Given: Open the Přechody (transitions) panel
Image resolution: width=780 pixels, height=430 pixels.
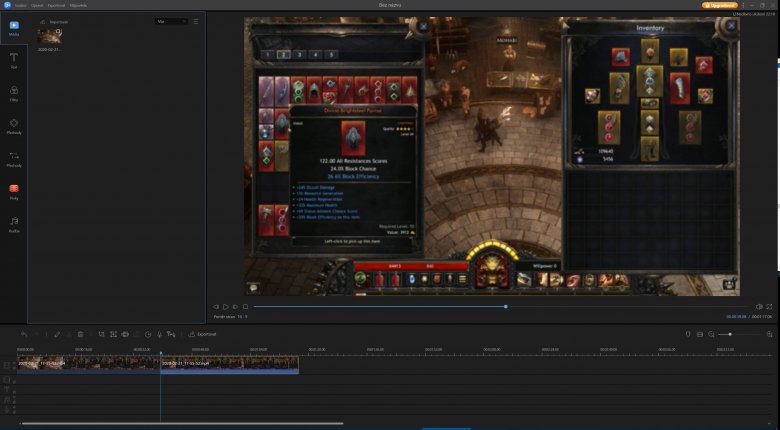Looking at the screenshot, I should [x=14, y=159].
